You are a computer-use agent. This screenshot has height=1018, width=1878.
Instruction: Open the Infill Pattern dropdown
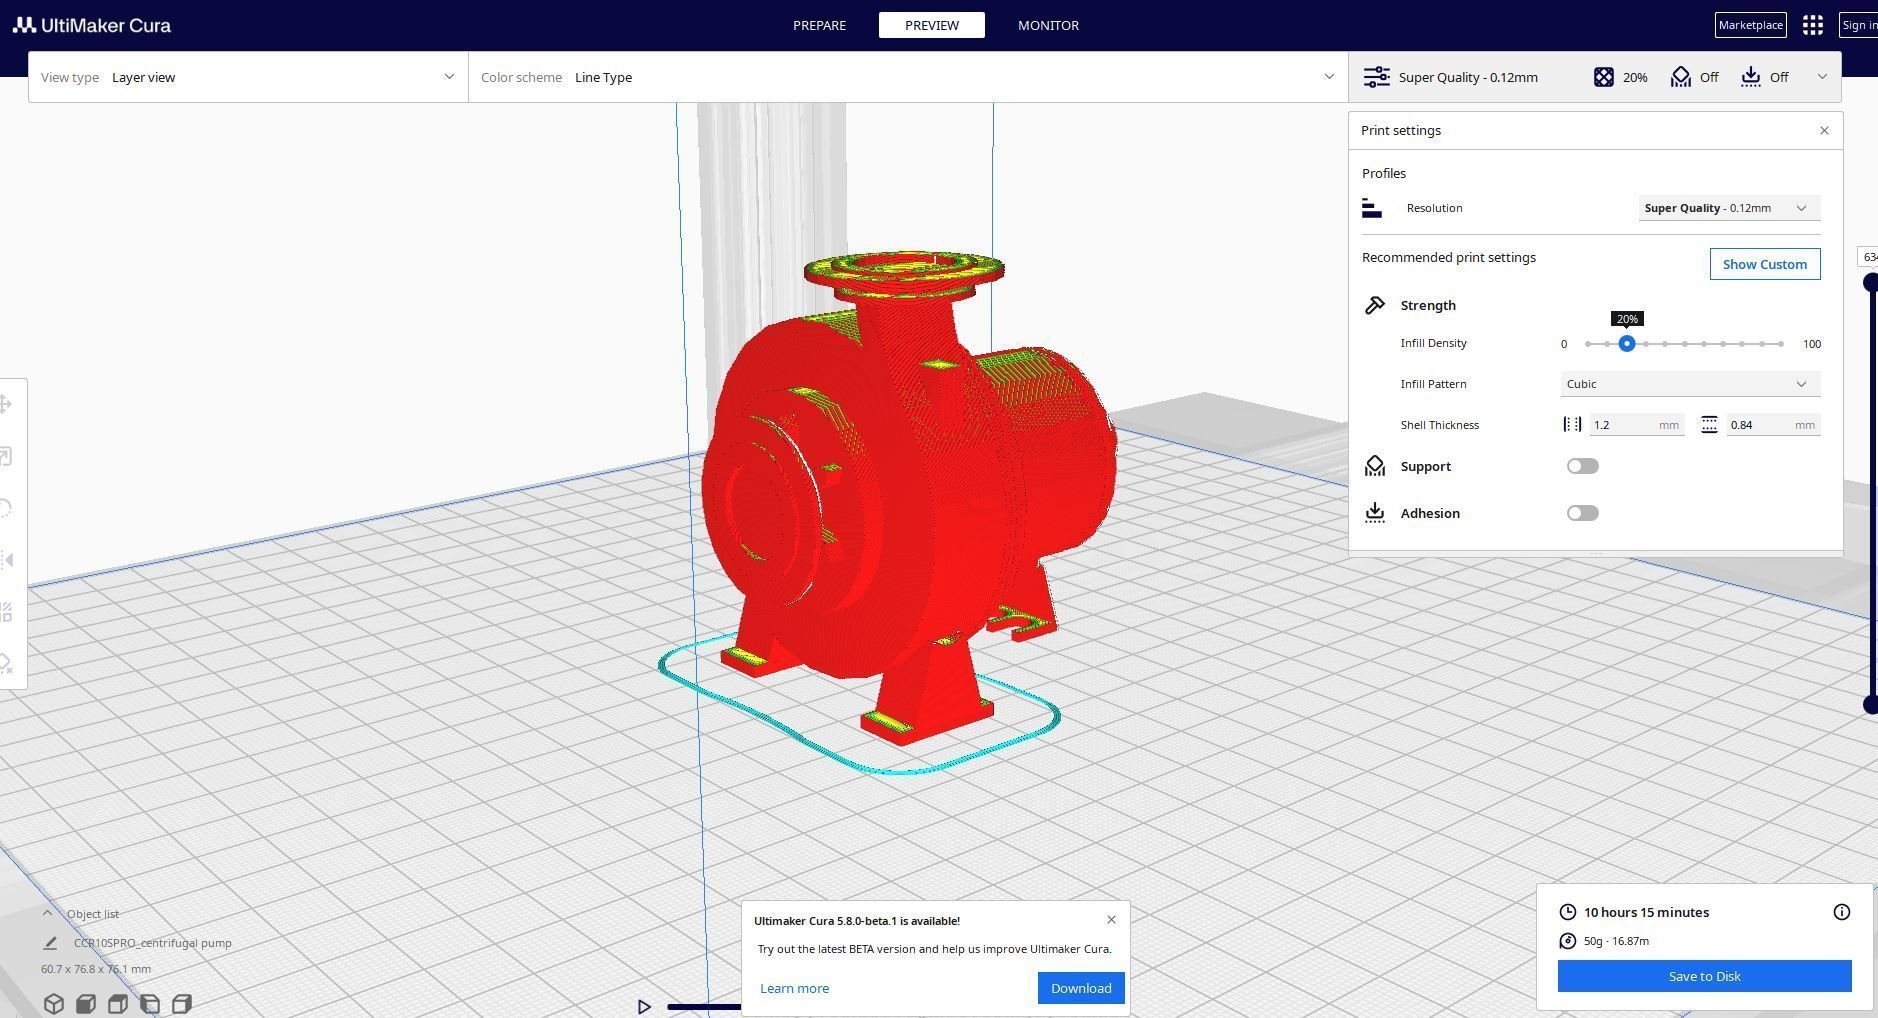click(1690, 384)
